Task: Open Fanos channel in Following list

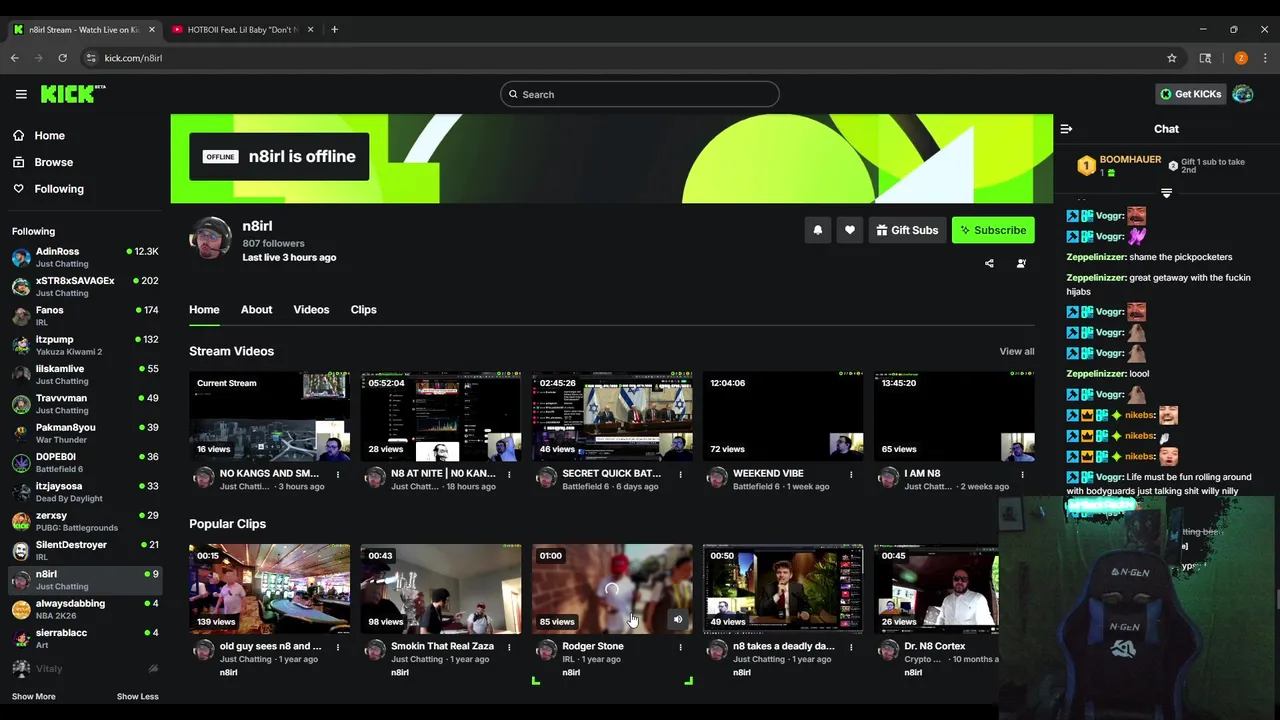Action: click(84, 316)
